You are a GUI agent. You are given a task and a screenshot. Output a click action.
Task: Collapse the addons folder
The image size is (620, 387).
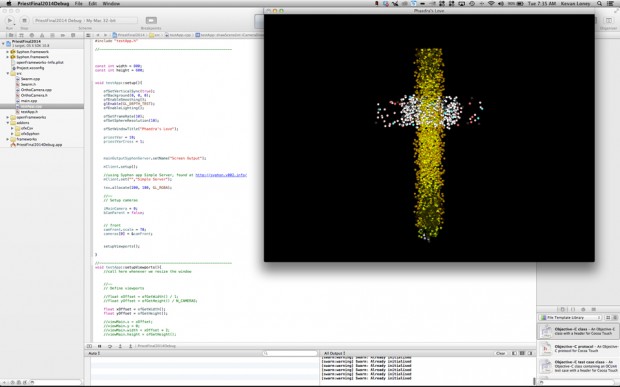[x=8, y=123]
